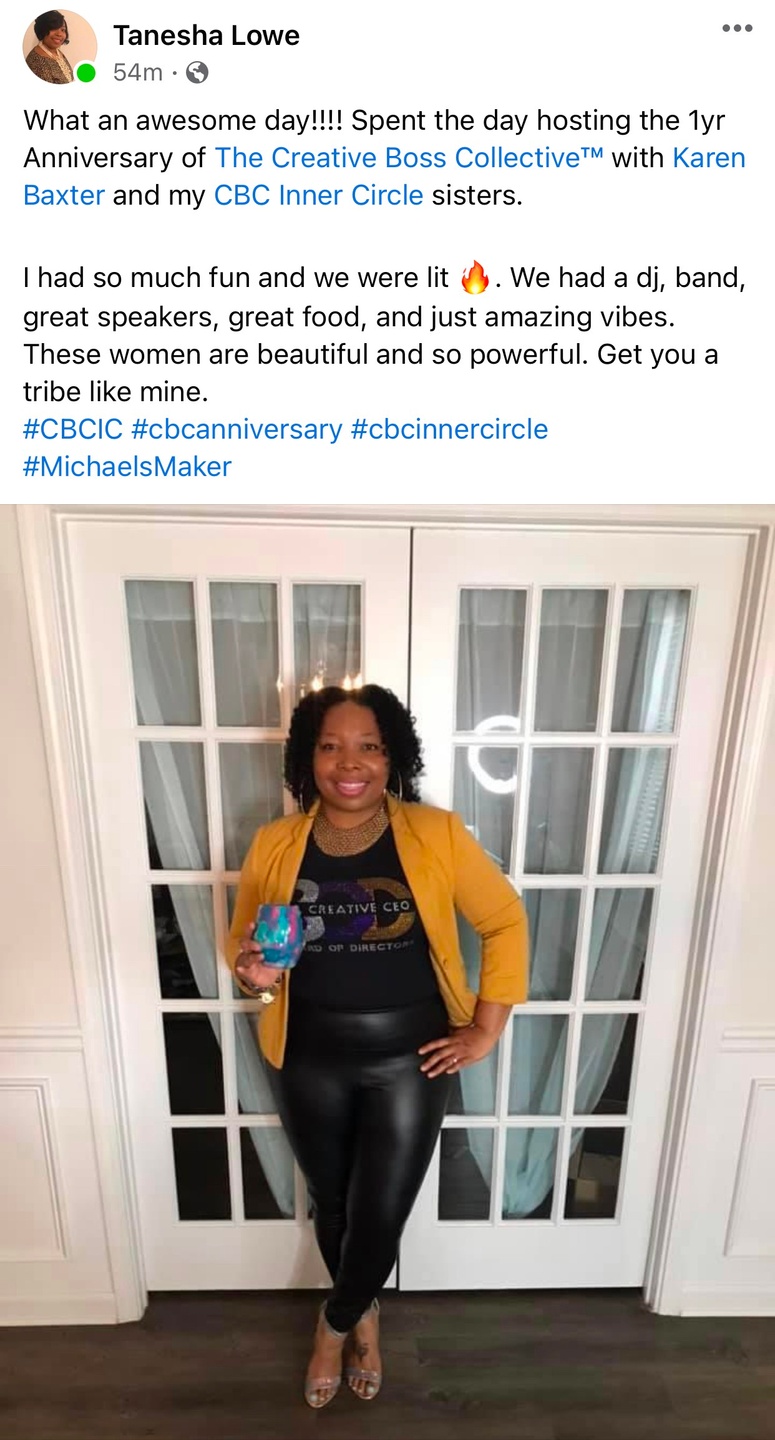Open the #MichaelsMaker hashtag
Viewport: 775px width, 1440px height.
point(127,467)
